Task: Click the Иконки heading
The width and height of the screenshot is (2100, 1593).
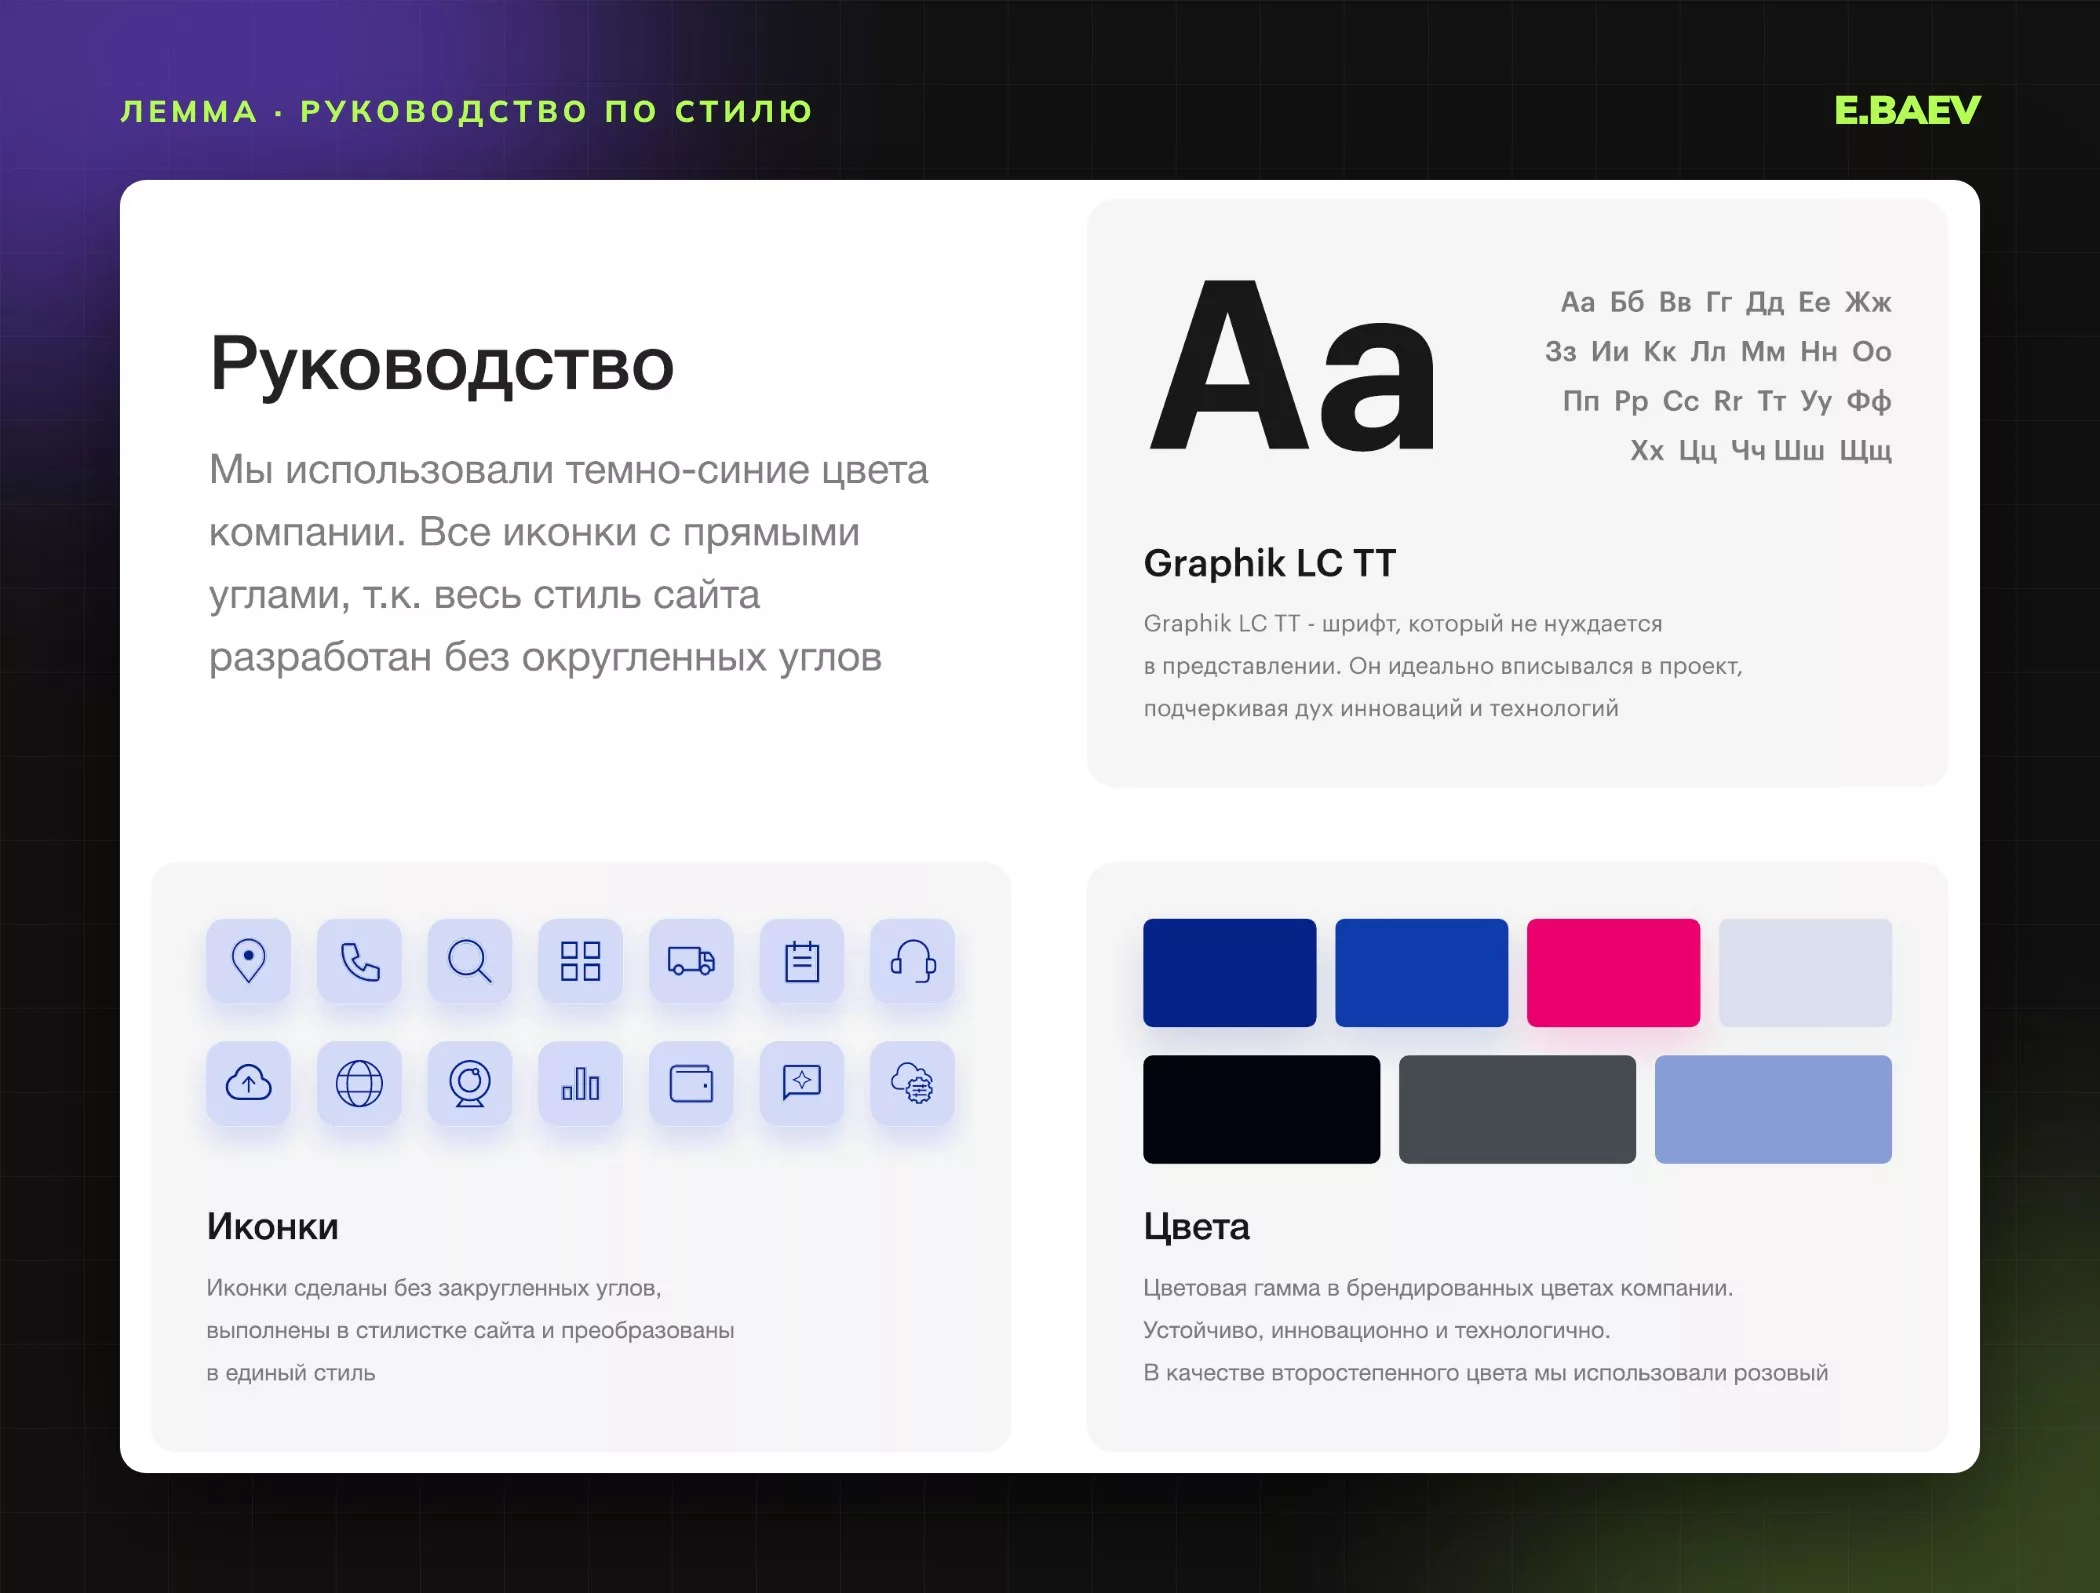Action: 272,1227
